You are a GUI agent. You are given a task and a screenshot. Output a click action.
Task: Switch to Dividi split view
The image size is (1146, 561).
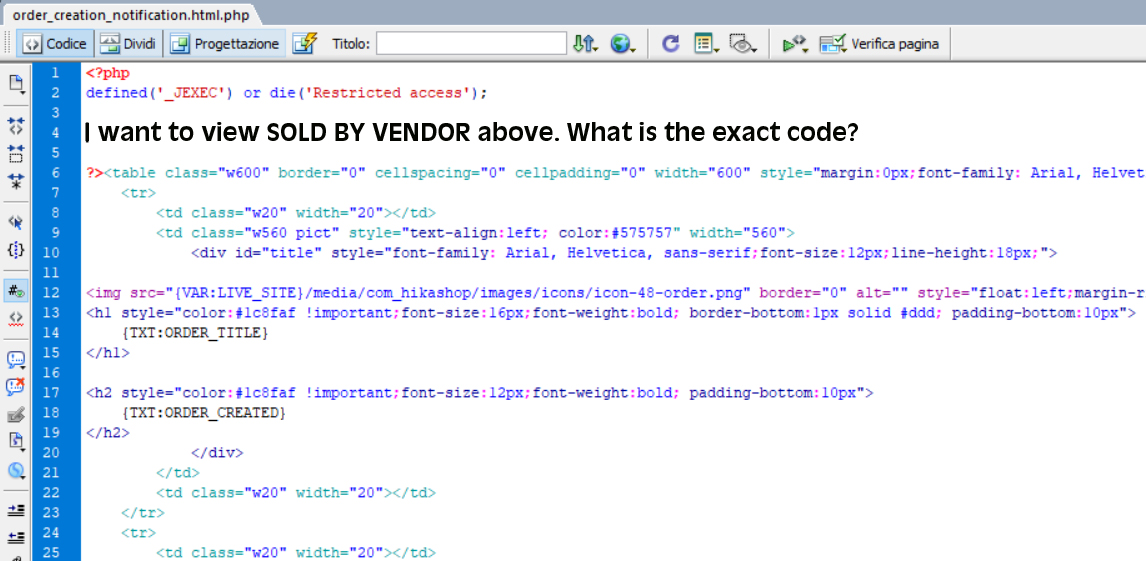[x=128, y=44]
